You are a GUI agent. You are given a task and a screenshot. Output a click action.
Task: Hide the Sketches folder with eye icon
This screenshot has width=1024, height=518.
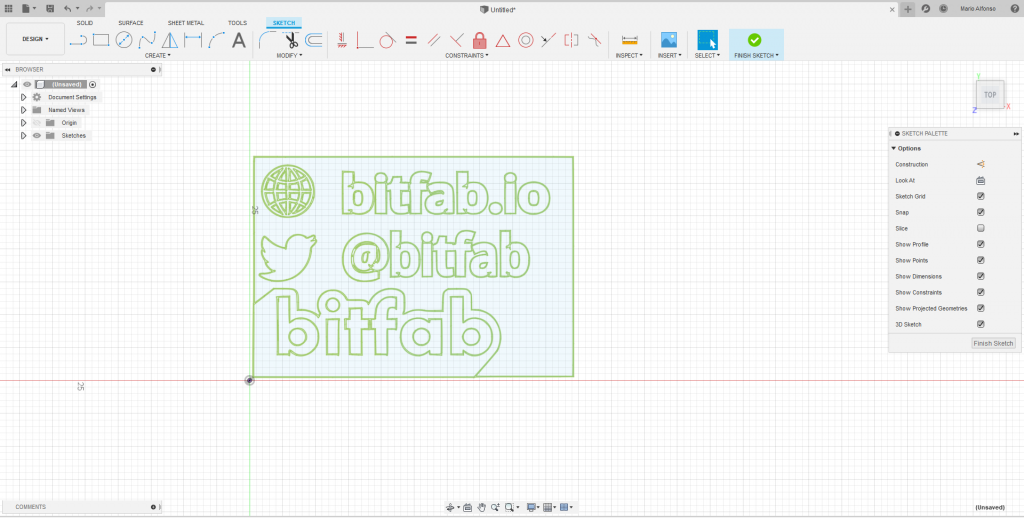tap(37, 135)
